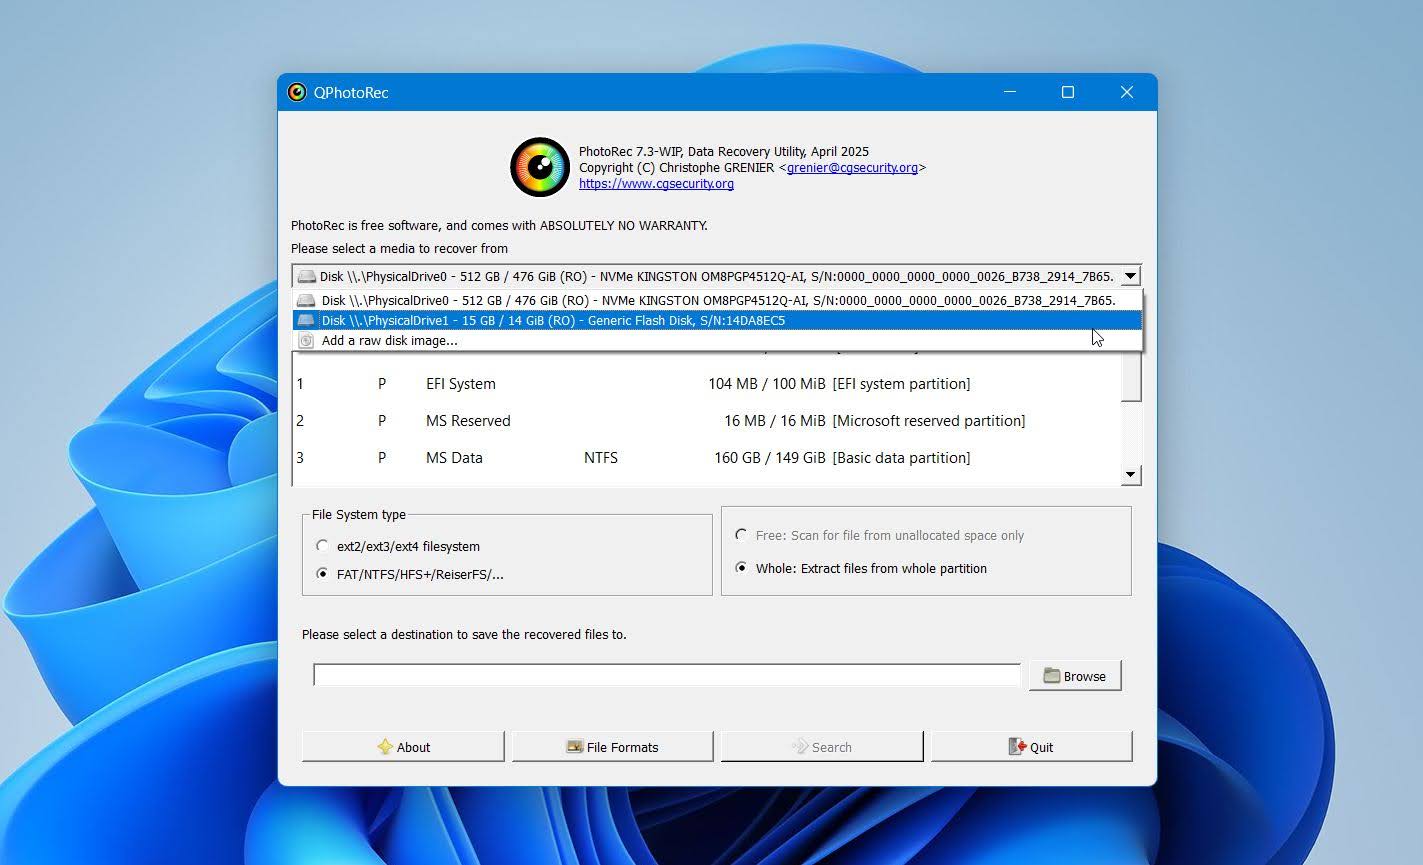This screenshot has width=1423, height=865.
Task: Click the File Formats button icon
Action: [575, 746]
